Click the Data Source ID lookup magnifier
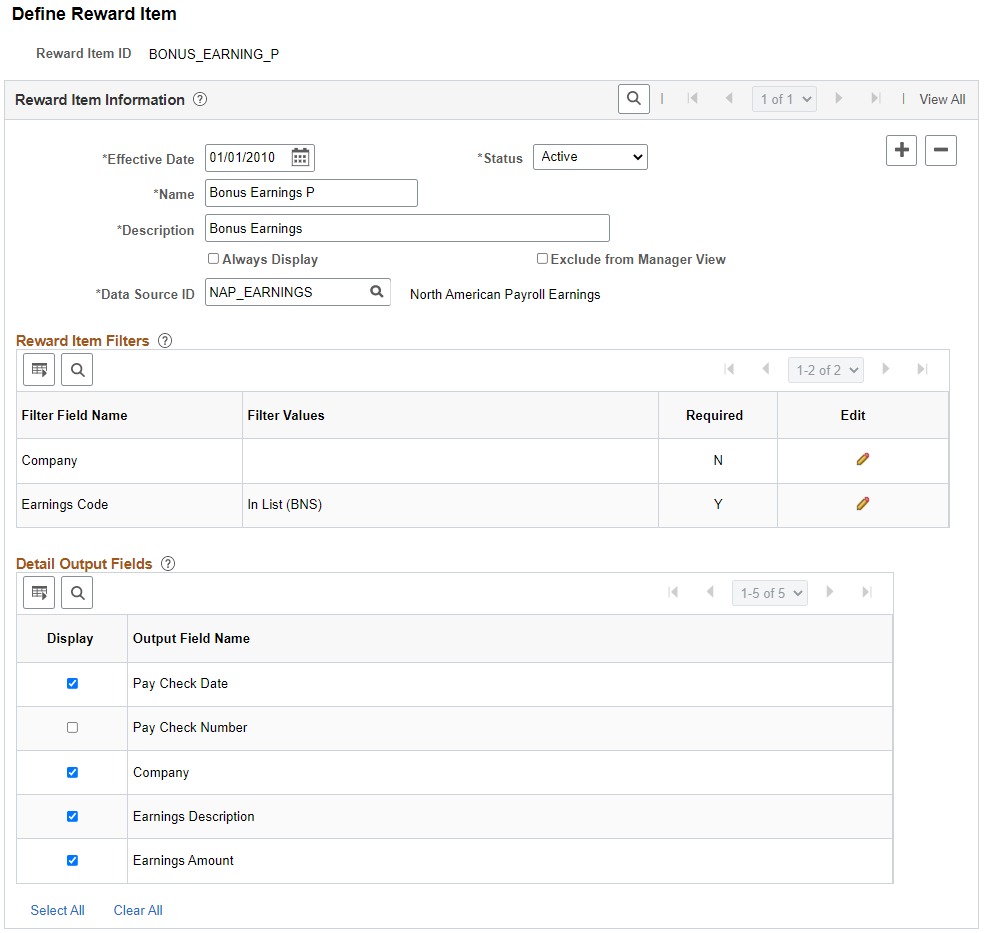984x933 pixels. 377,292
